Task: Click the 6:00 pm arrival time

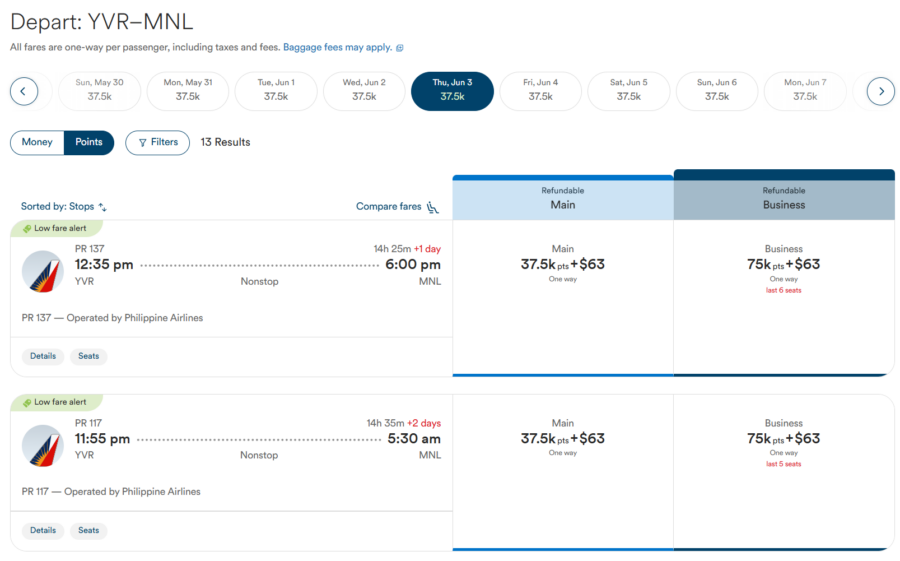Action: click(413, 265)
